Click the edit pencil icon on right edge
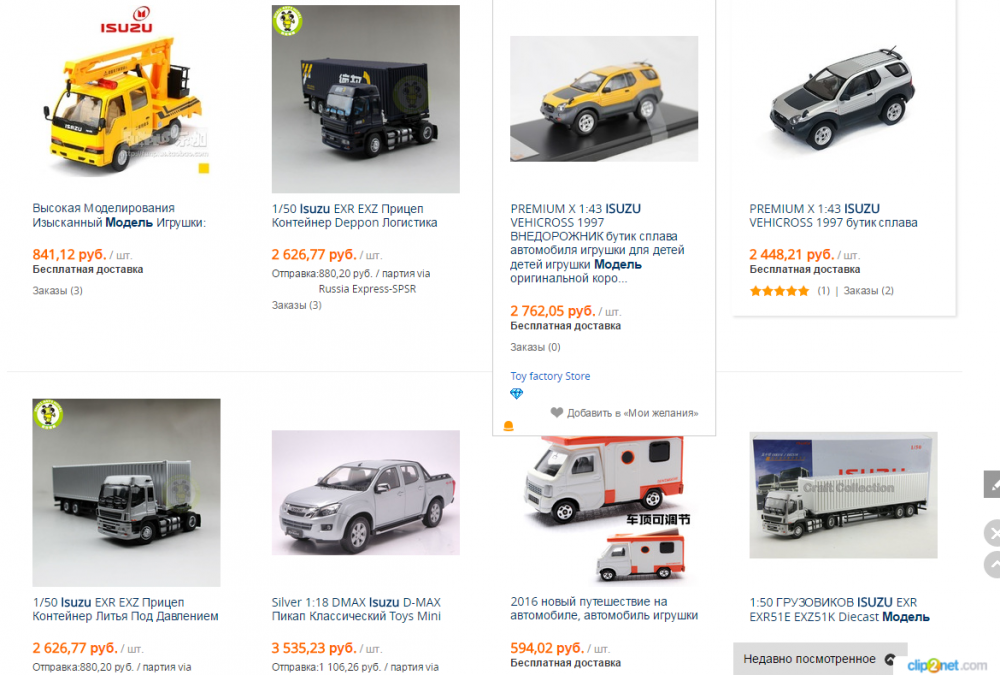Screen dimensions: 1000x675 point(992,485)
